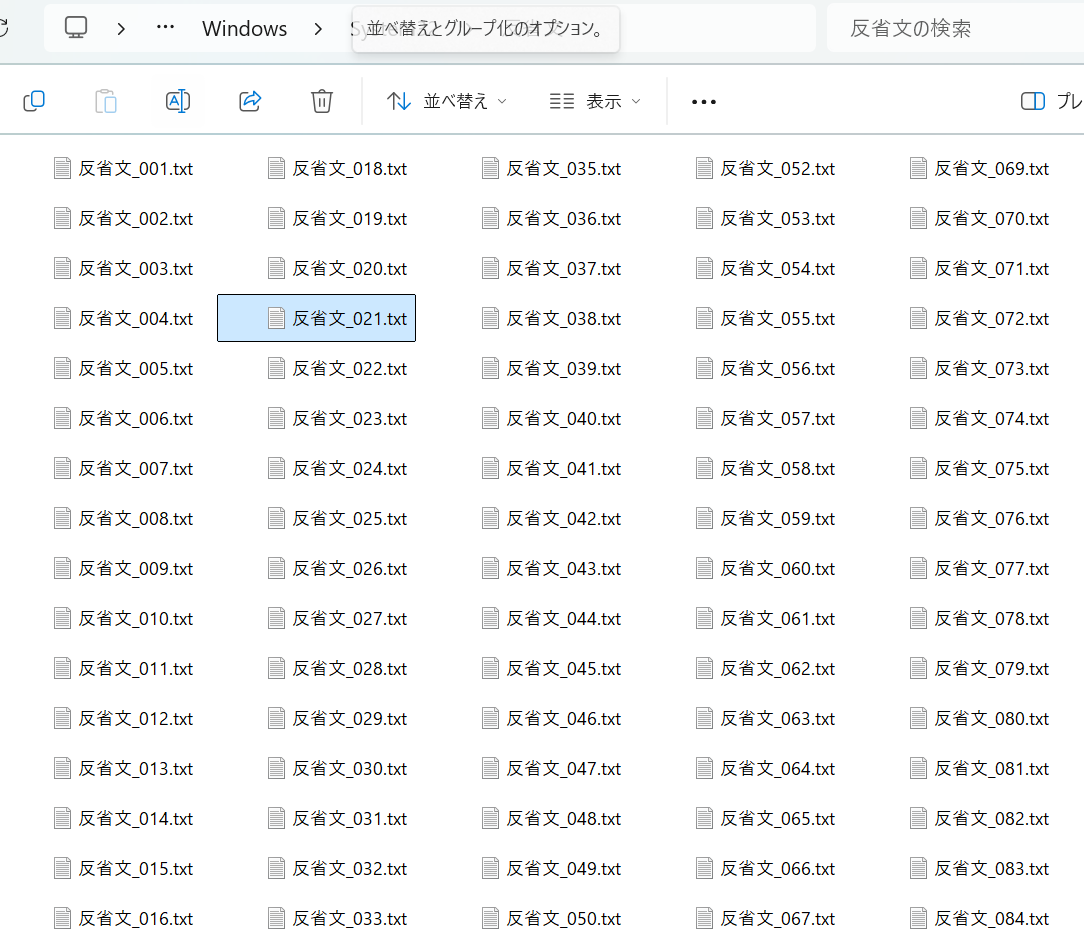Click the Windows folder in the breadcrumb
This screenshot has width=1084, height=946.
(244, 28)
